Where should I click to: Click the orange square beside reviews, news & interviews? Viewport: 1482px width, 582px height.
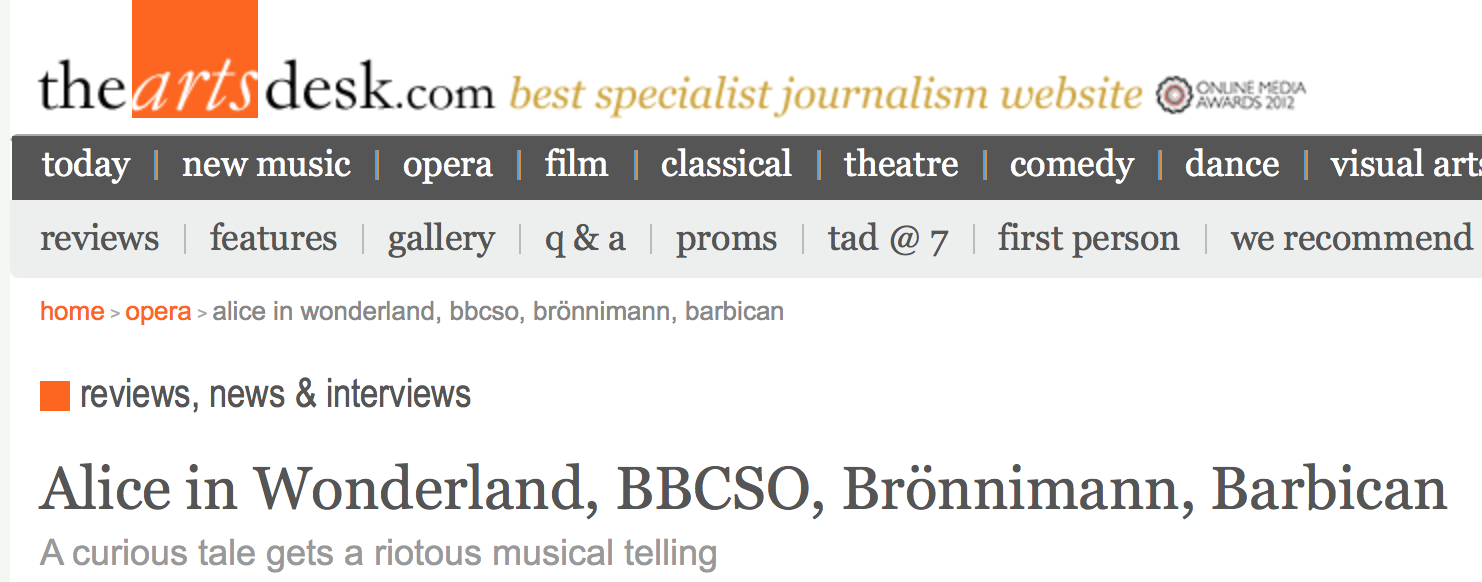55,396
